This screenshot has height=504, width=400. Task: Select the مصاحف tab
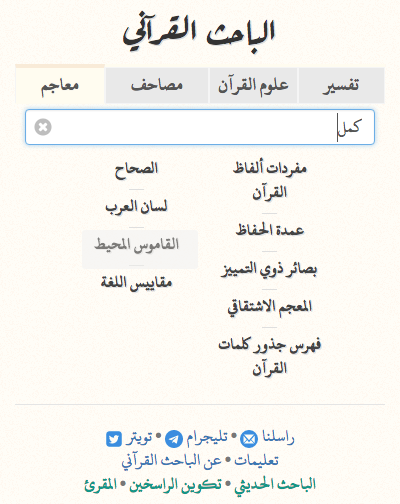[157, 86]
